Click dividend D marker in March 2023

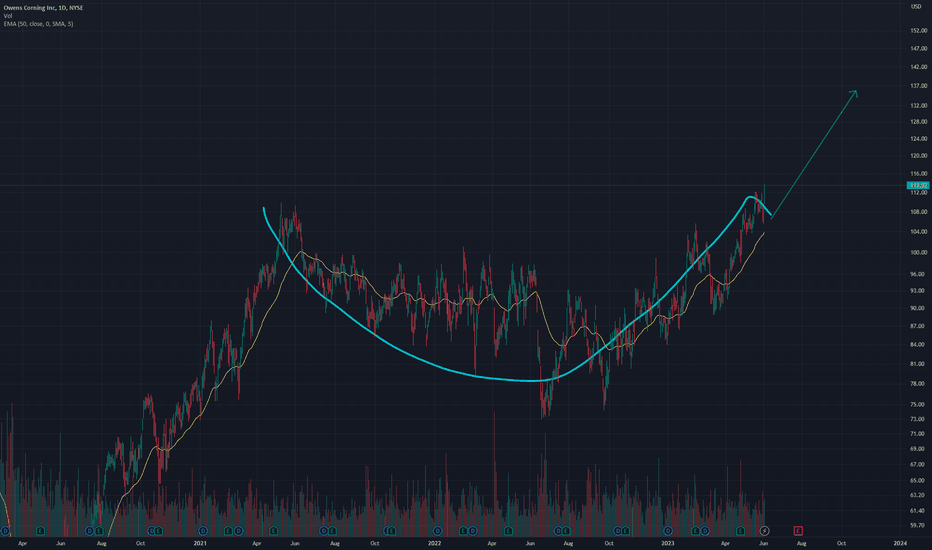(705, 530)
